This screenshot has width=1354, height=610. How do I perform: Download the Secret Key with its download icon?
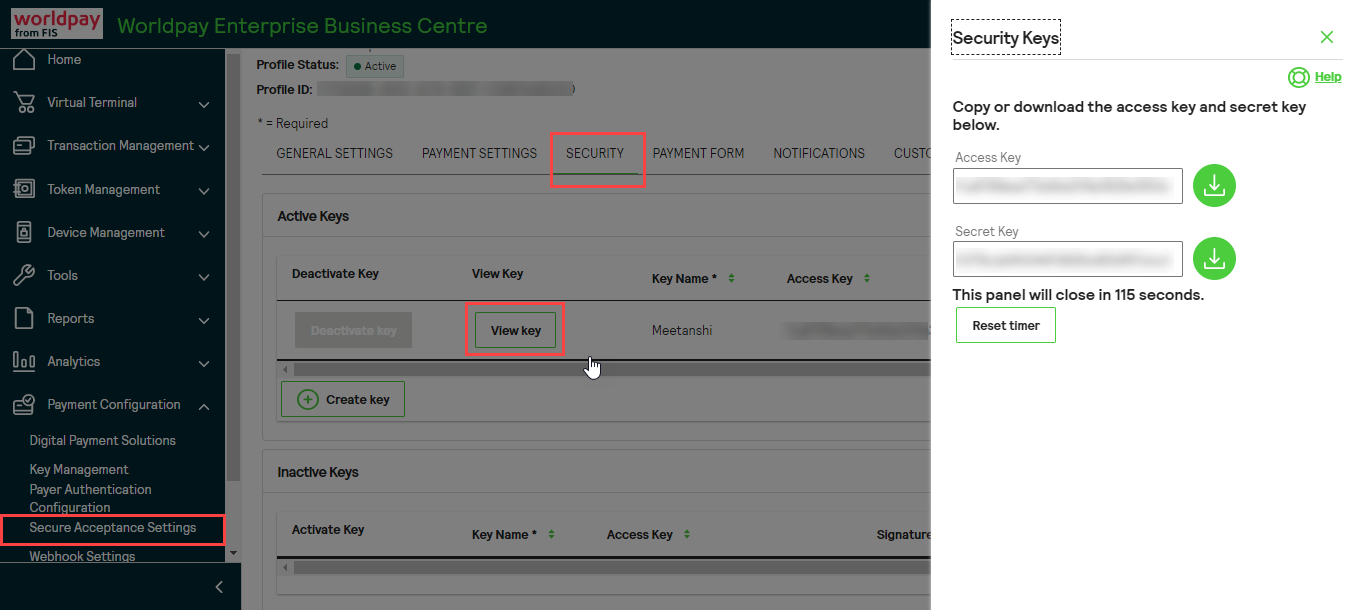(1214, 259)
